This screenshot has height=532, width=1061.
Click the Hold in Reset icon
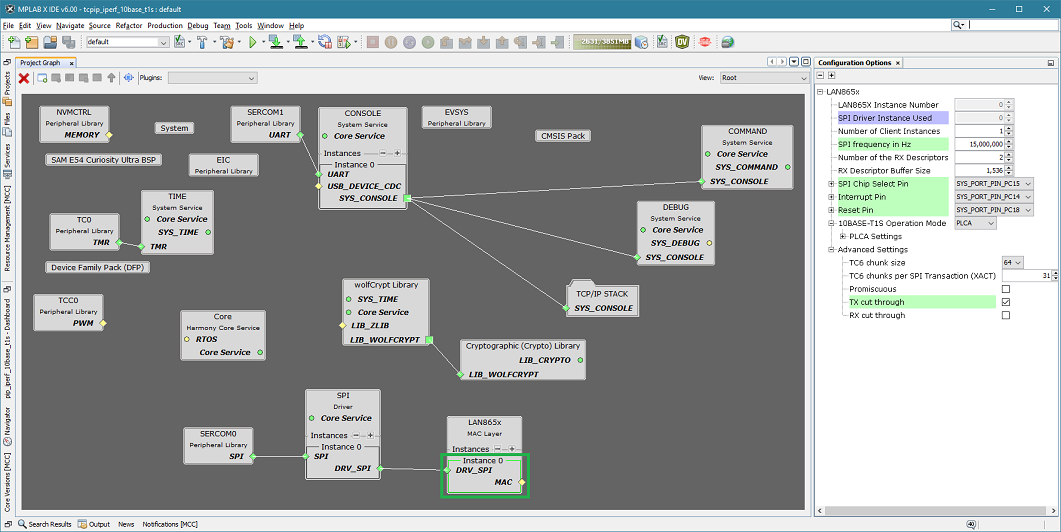tap(325, 42)
